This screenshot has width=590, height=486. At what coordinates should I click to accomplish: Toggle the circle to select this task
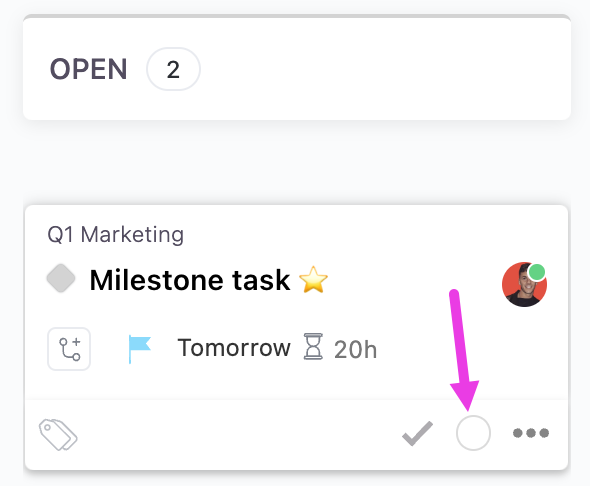point(473,433)
